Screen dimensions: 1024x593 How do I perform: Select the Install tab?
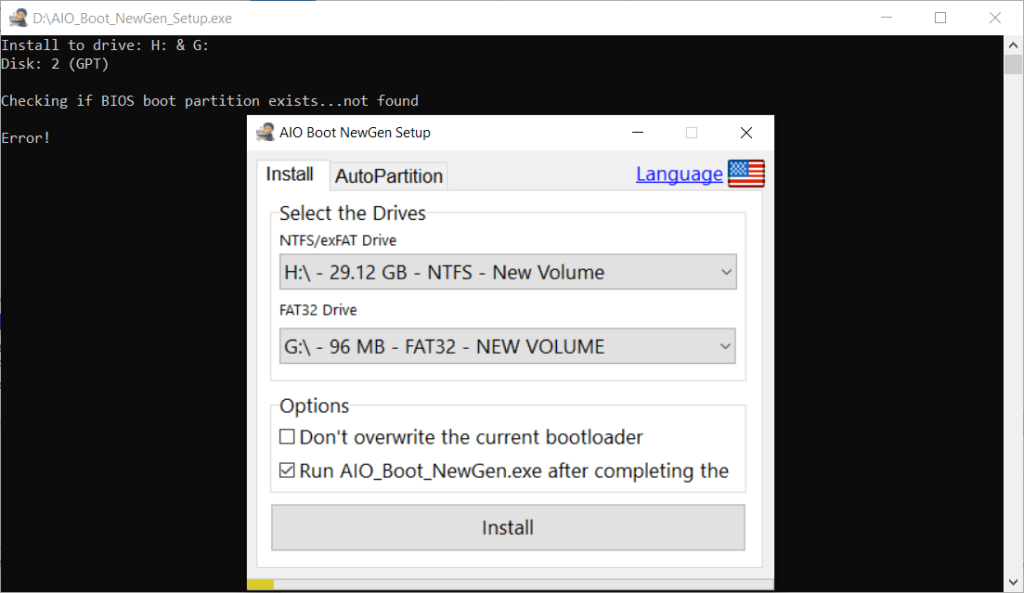coord(291,173)
